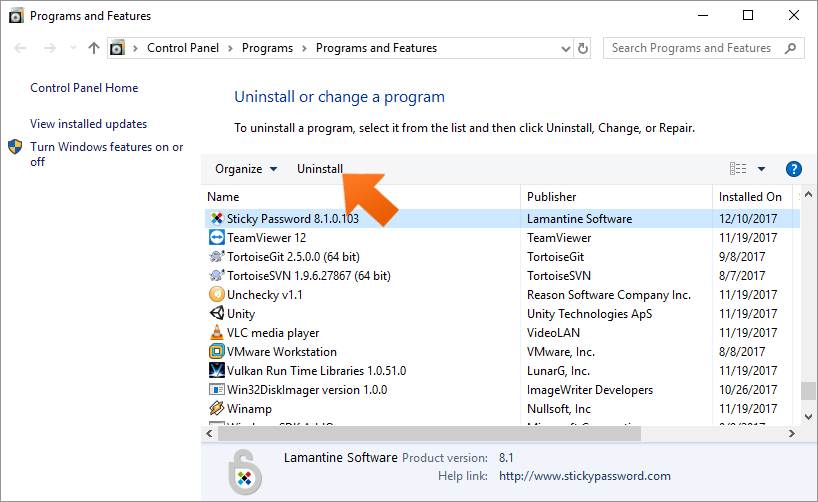Click the vertical scrollbar thumb

[x=809, y=391]
